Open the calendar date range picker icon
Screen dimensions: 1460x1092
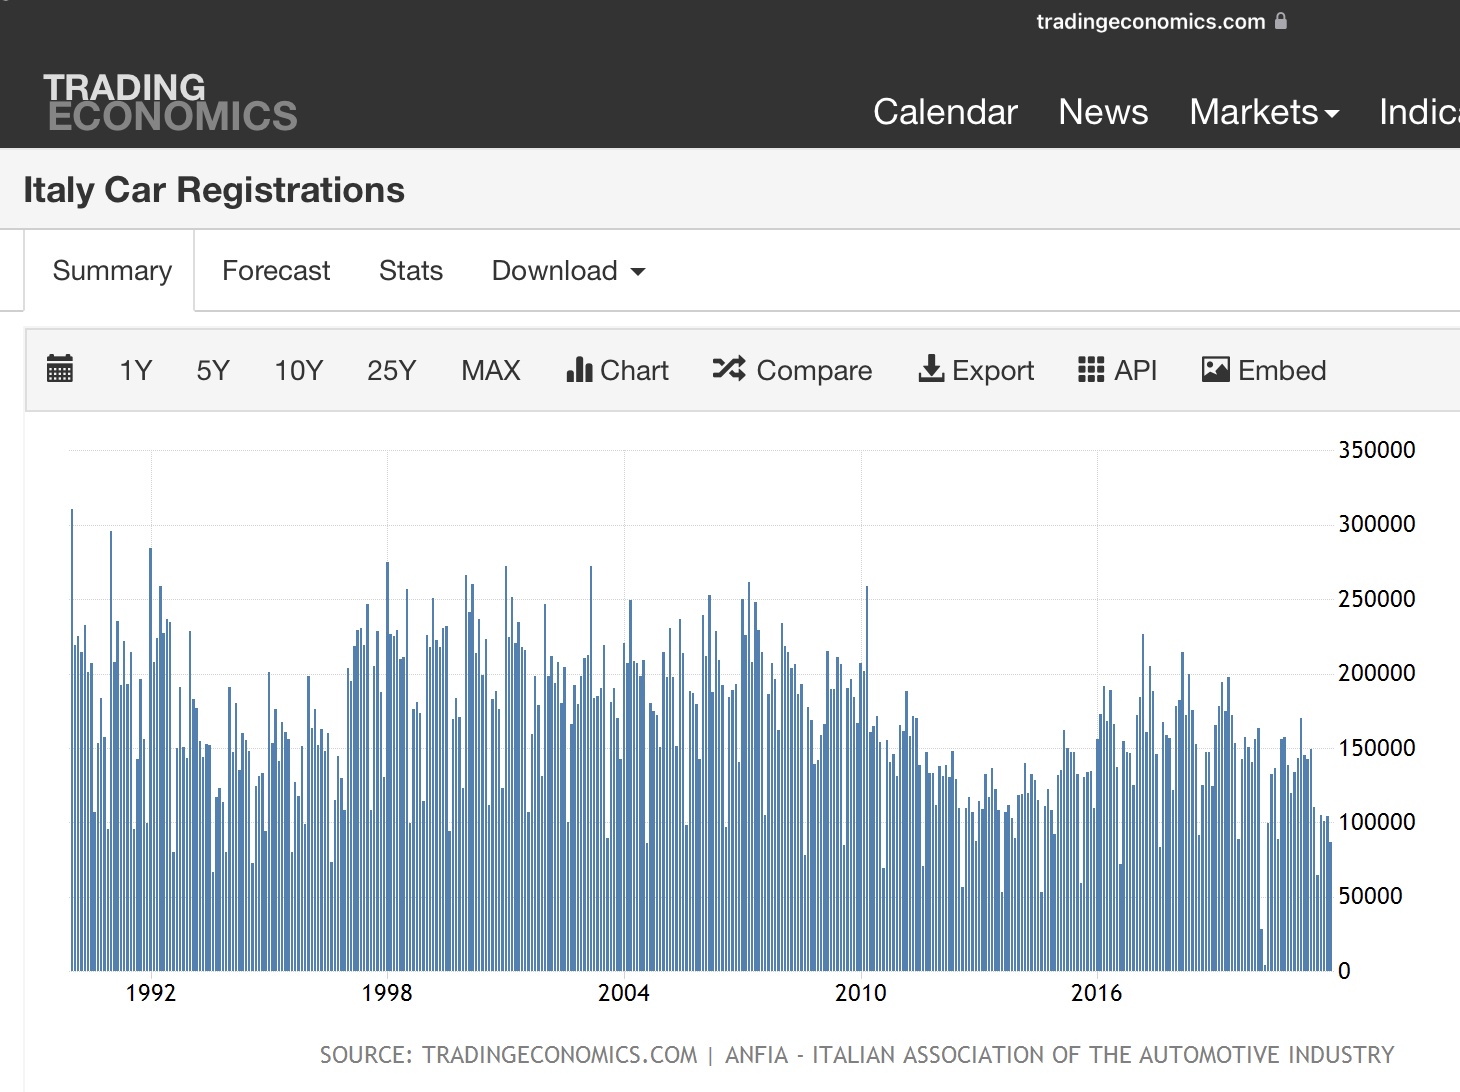click(x=60, y=369)
